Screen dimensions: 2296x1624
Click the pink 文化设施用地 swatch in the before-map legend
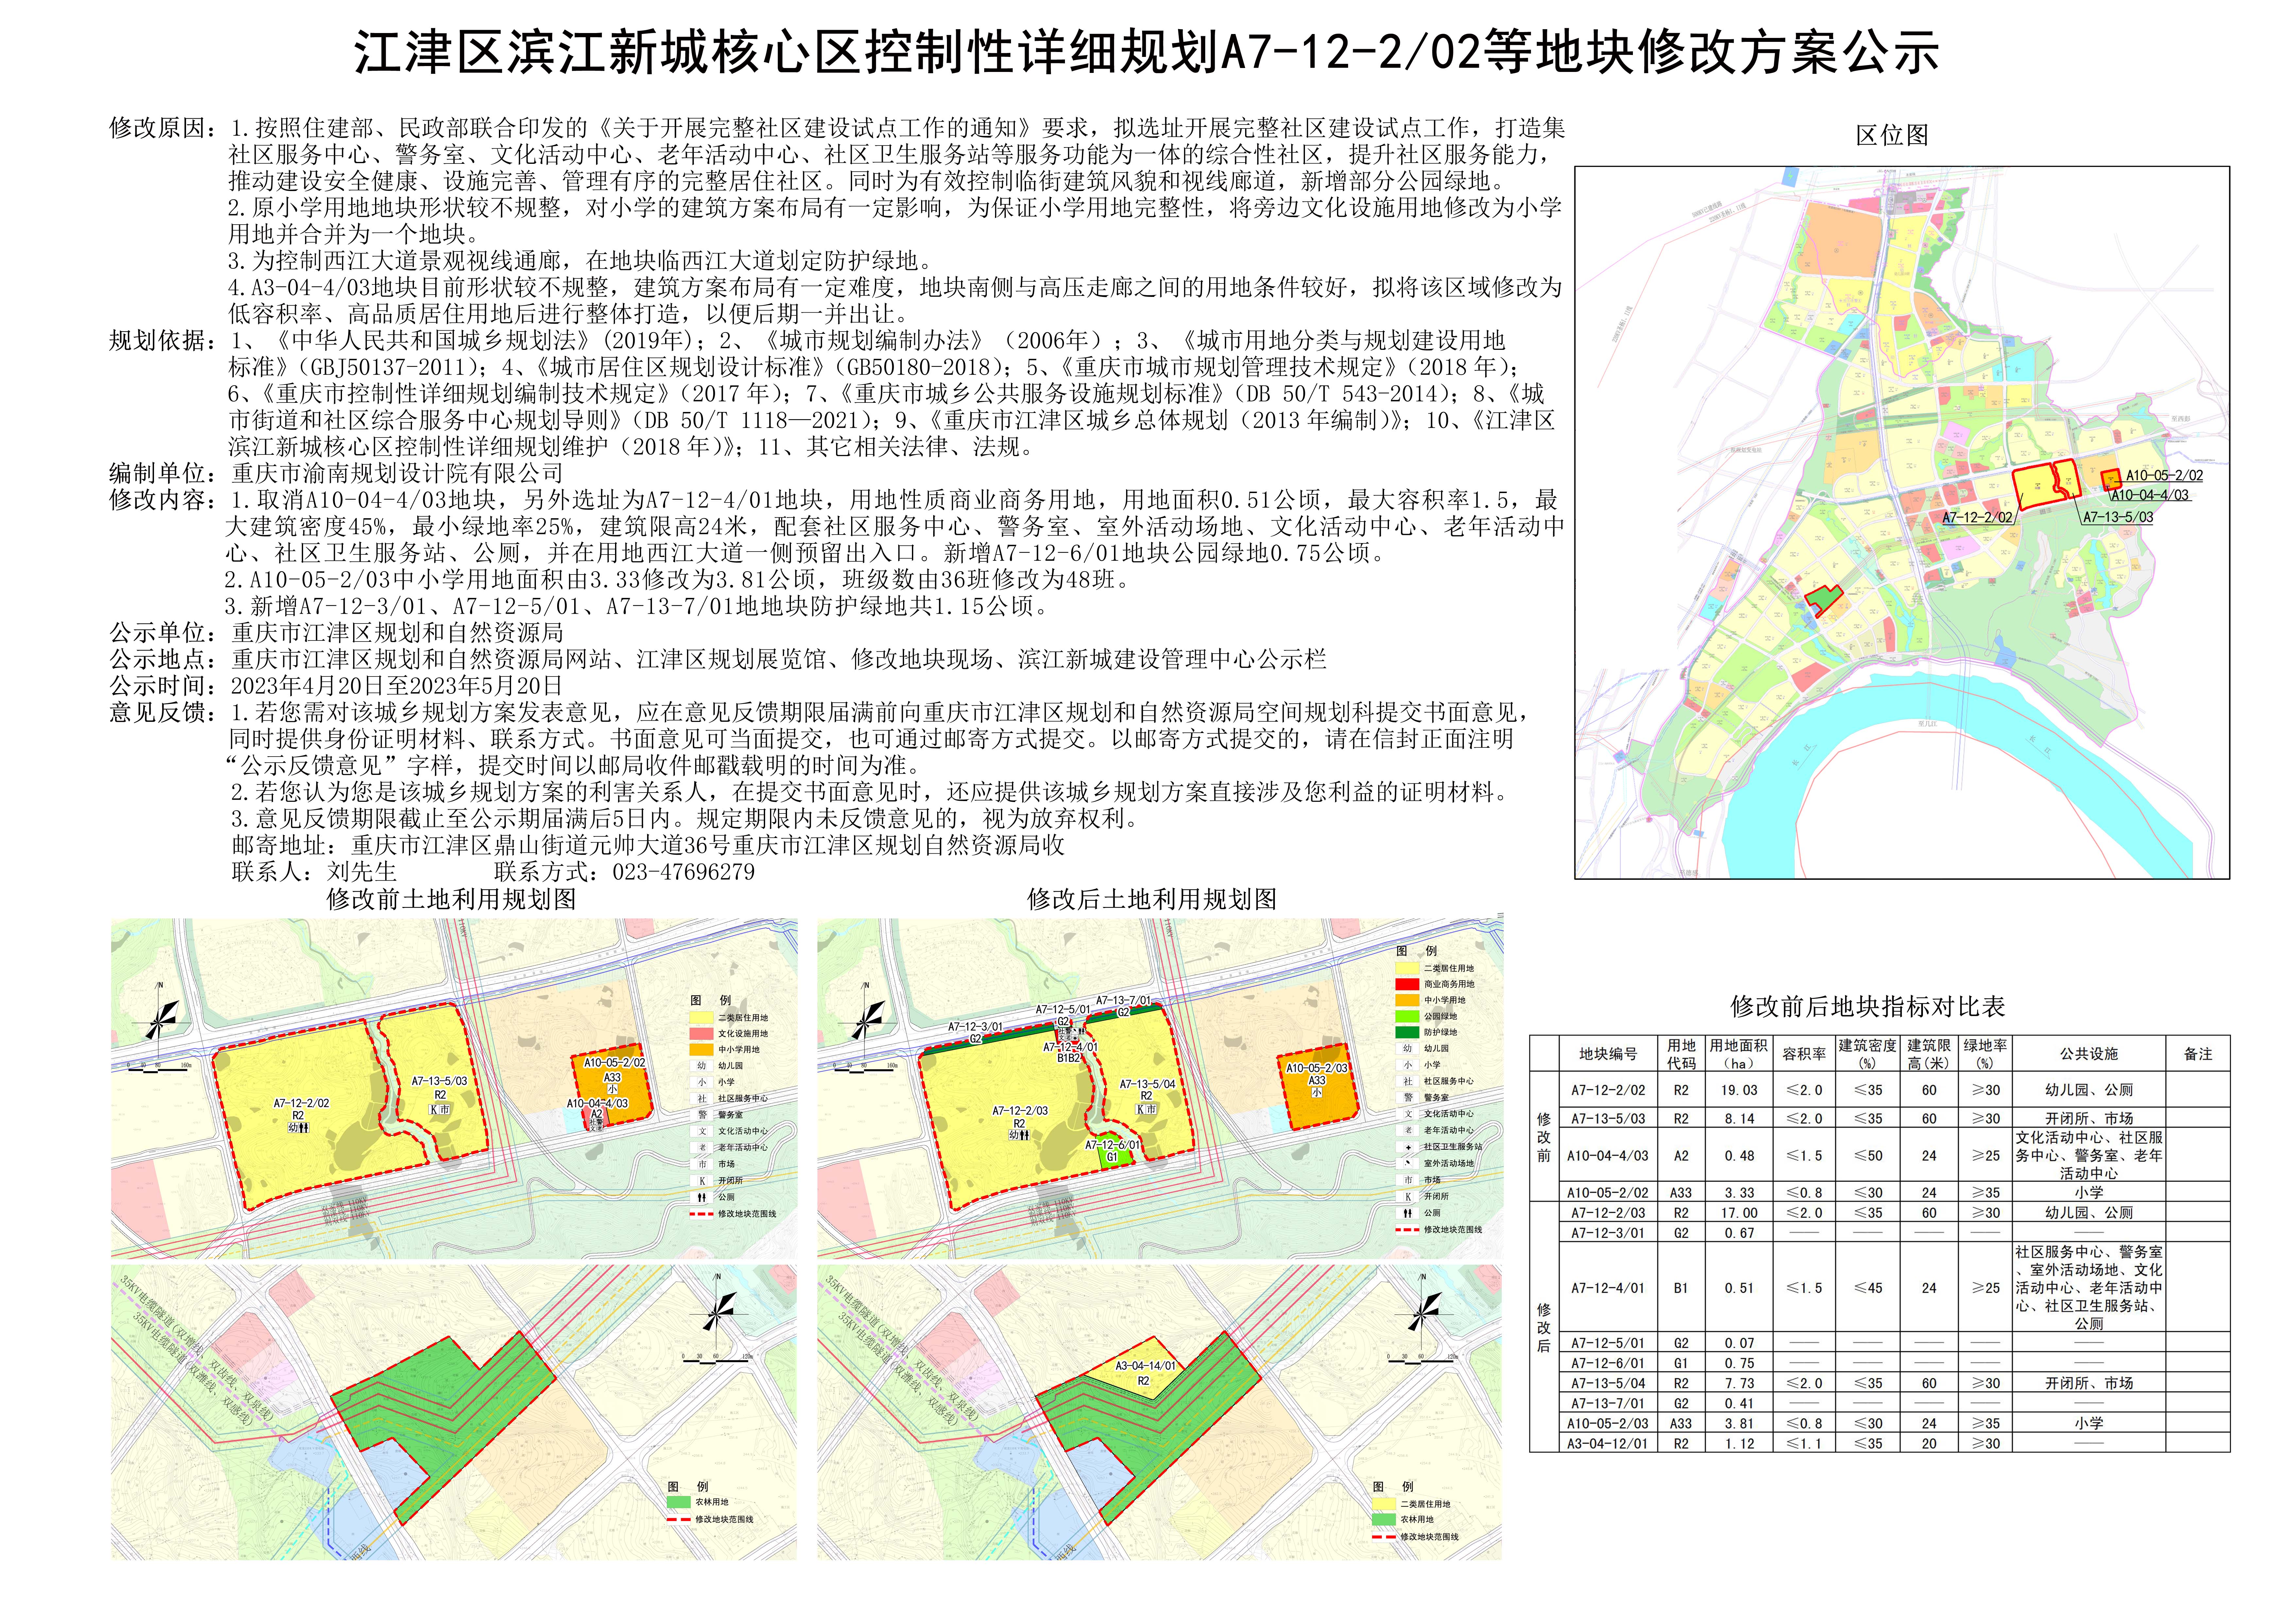702,1034
